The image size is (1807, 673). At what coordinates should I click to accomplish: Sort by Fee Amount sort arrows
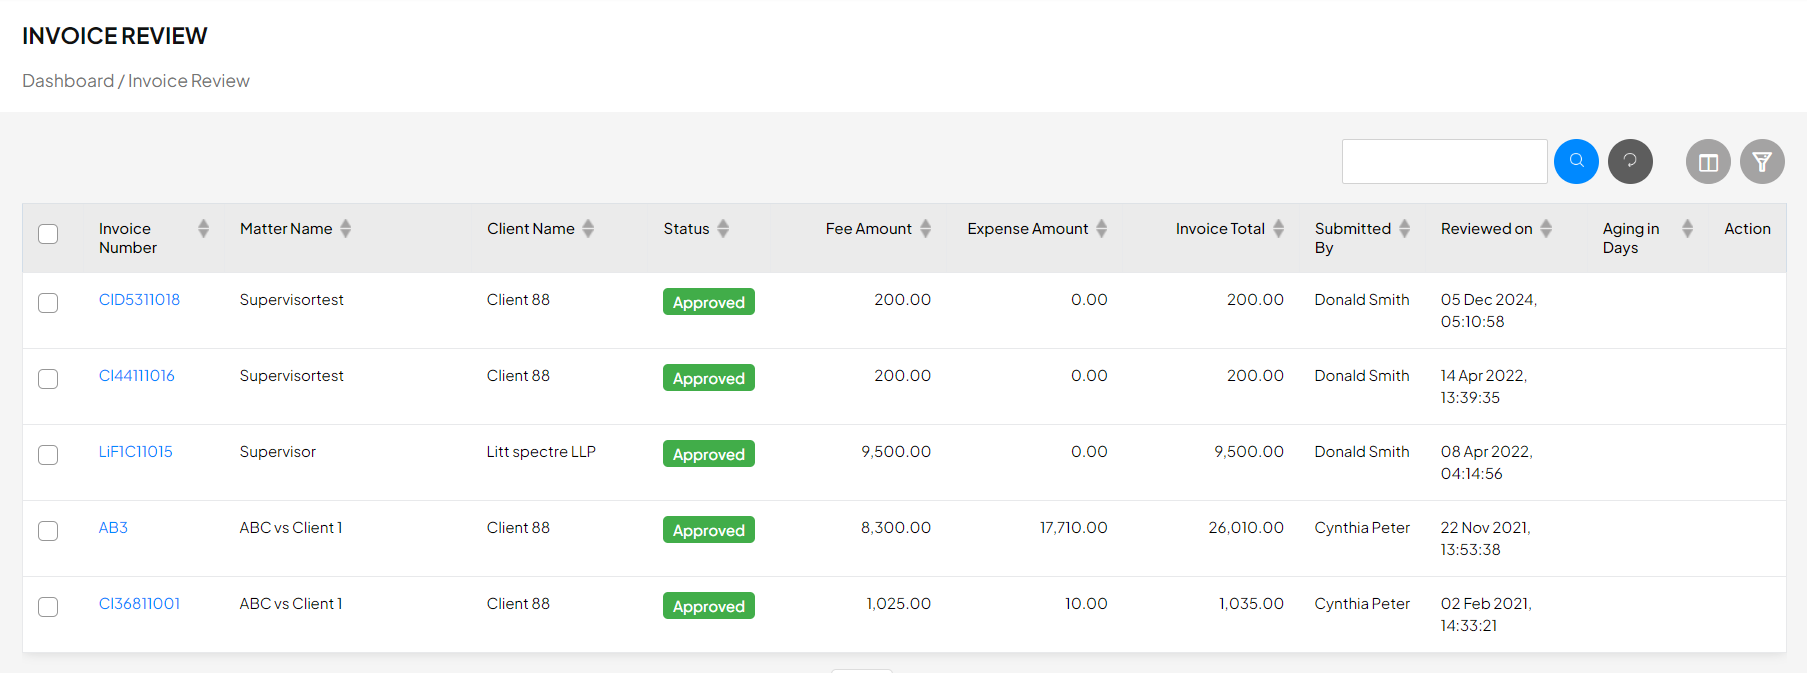click(925, 229)
